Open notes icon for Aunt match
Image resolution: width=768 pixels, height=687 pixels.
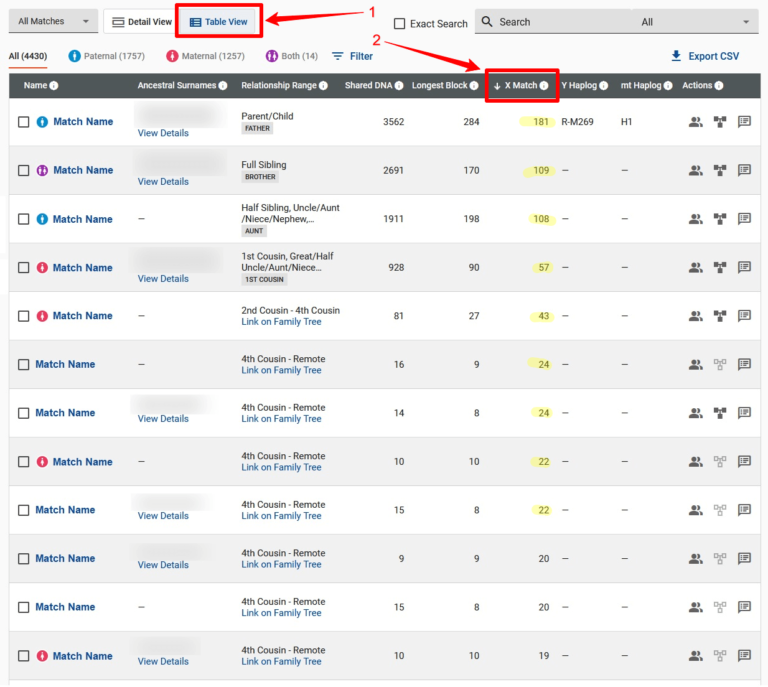[744, 219]
